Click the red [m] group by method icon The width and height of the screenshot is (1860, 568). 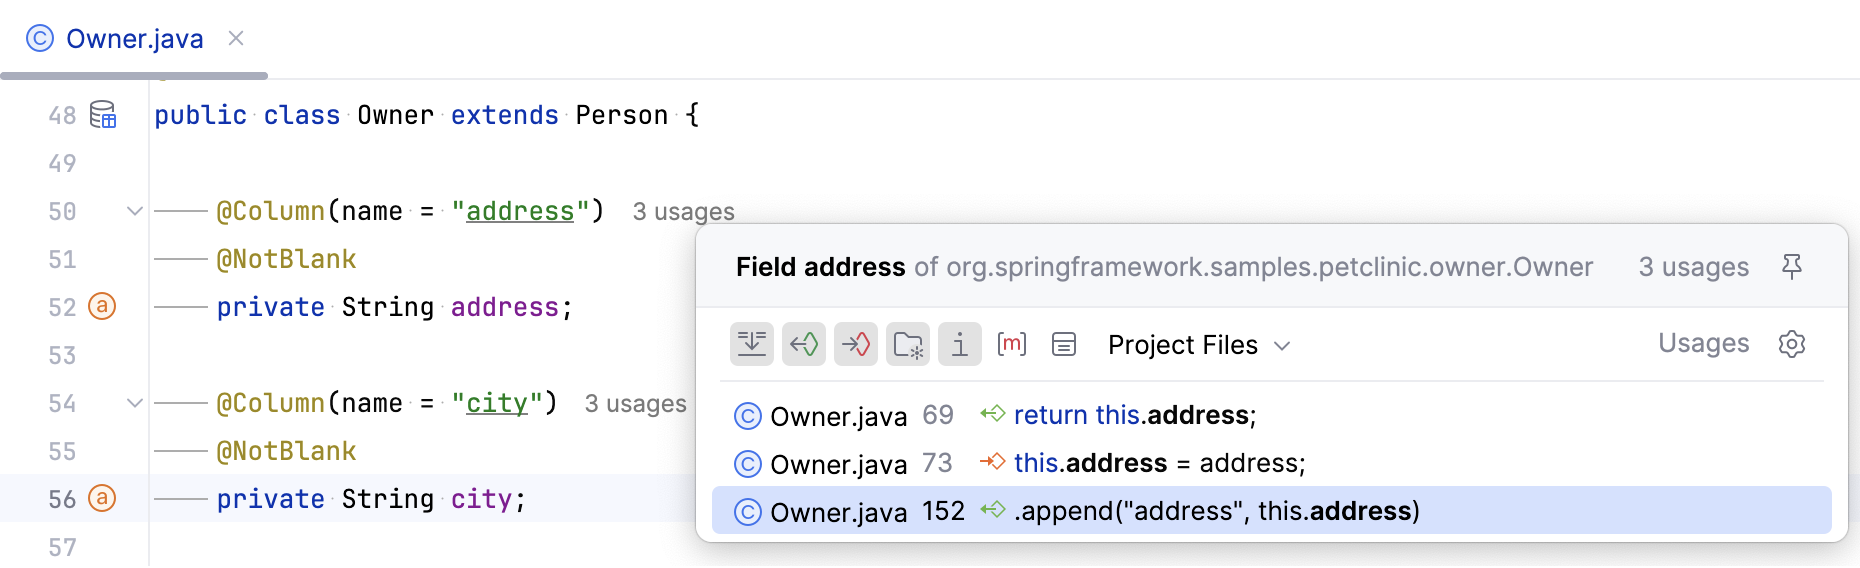tap(1012, 345)
